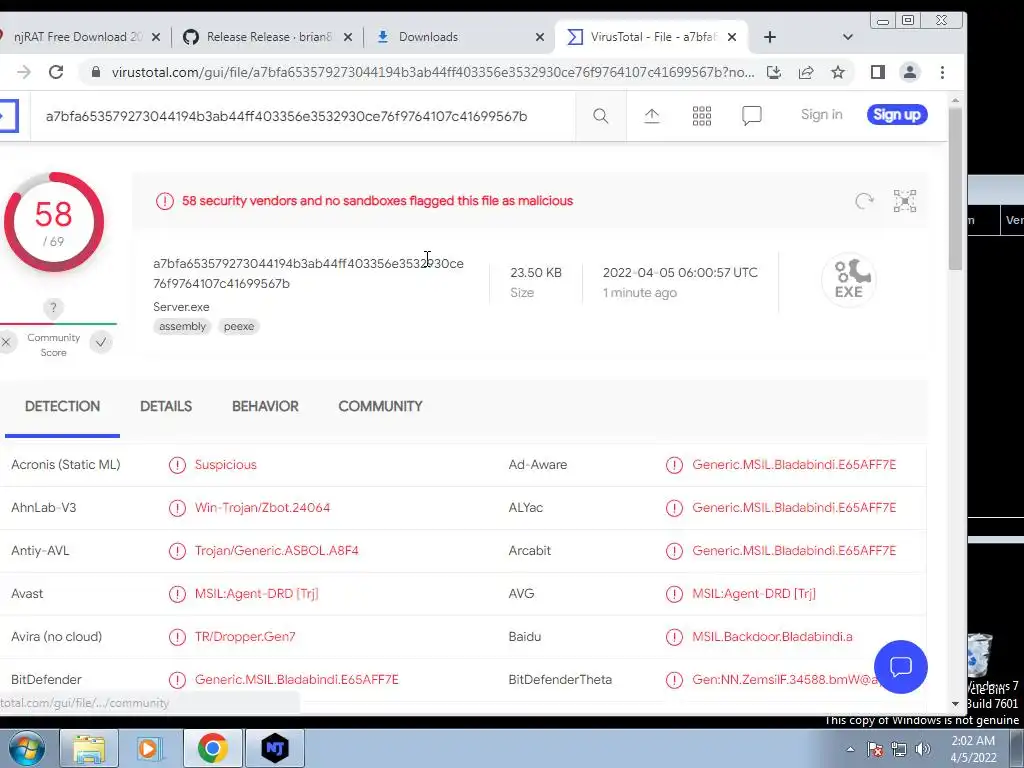
Task: Reload the page in Chrome
Action: (x=56, y=72)
